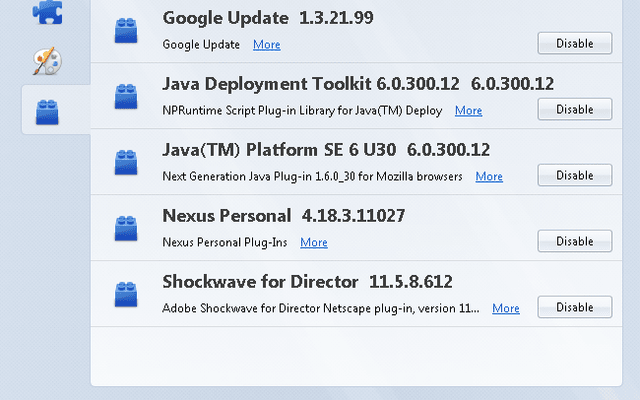Image resolution: width=640 pixels, height=400 pixels.
Task: Click the NPRuntime Script Plug-in Library description
Action: click(302, 111)
